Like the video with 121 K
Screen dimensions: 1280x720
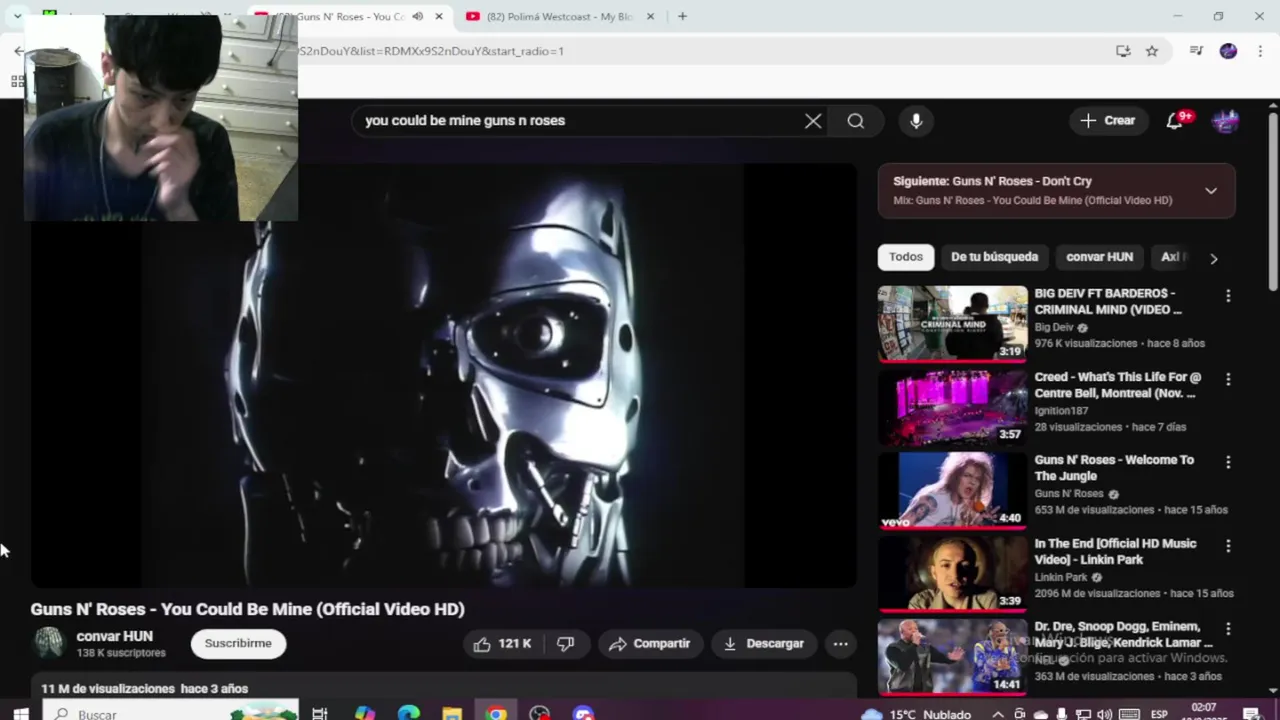[503, 644]
